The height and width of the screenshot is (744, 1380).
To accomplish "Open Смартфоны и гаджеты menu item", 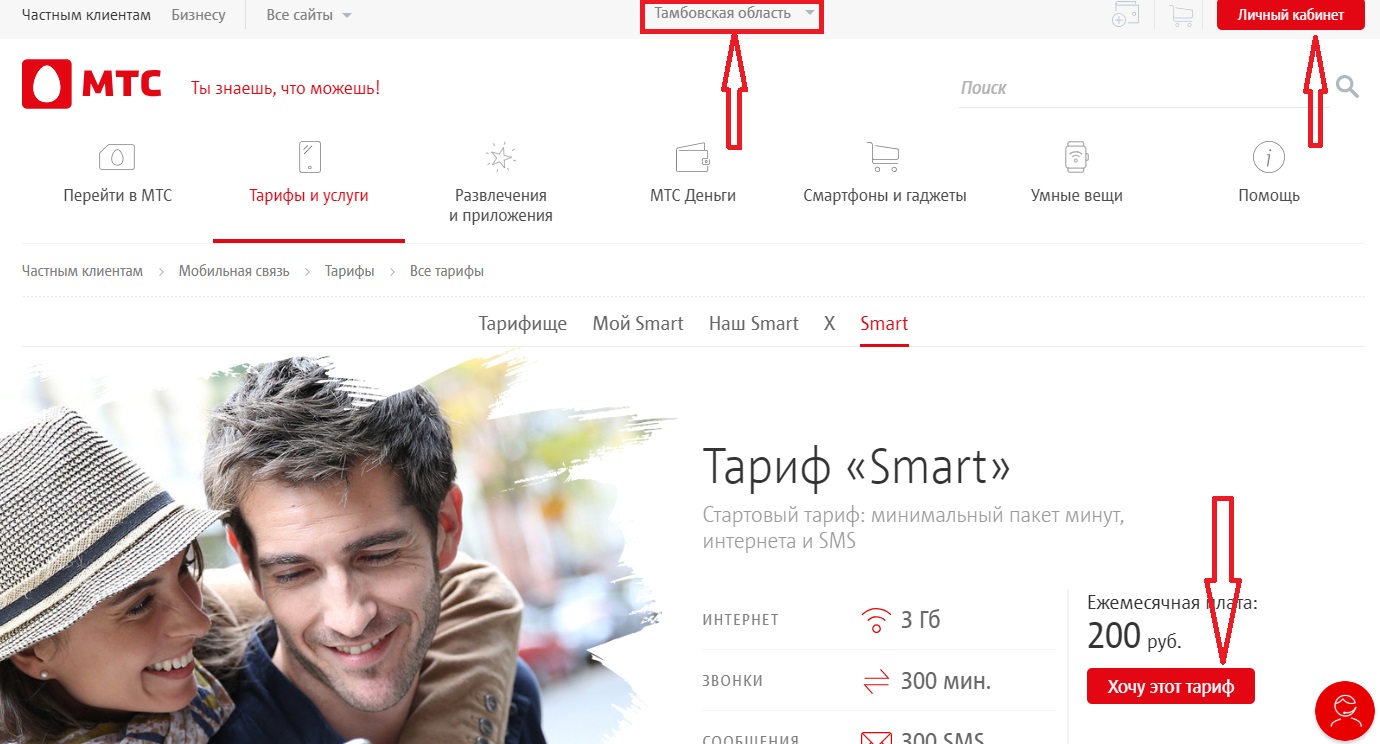I will coord(885,196).
